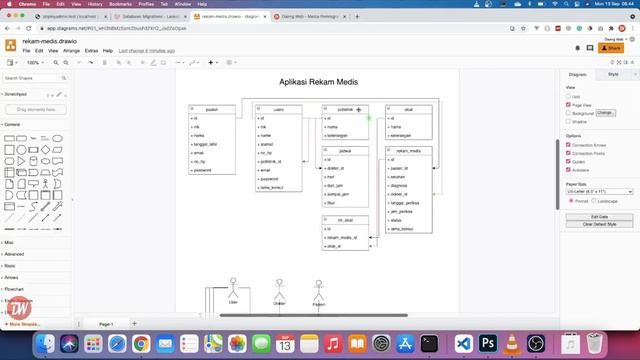Viewport: 640px width, 360px height.
Task: Open the File menu in draw.io
Action: click(x=27, y=51)
